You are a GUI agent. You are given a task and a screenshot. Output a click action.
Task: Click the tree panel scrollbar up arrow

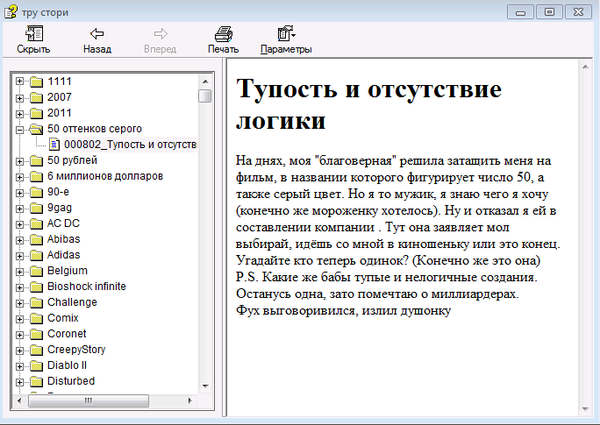(205, 80)
